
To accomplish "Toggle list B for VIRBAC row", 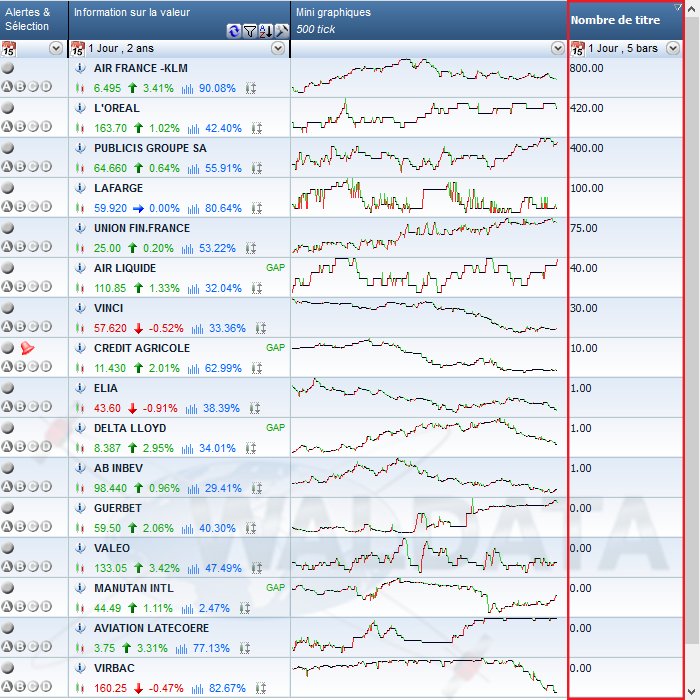I will pos(20,686).
